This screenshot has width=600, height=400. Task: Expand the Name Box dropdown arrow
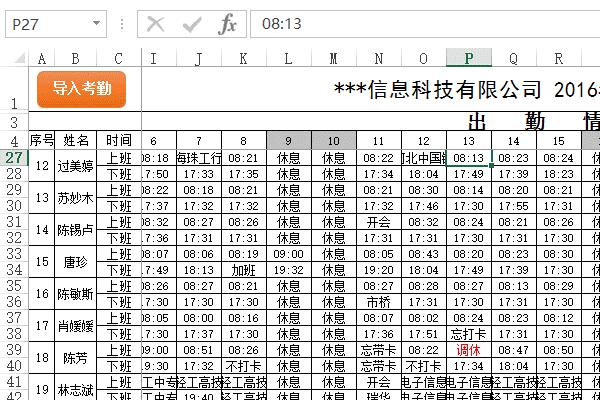96,24
